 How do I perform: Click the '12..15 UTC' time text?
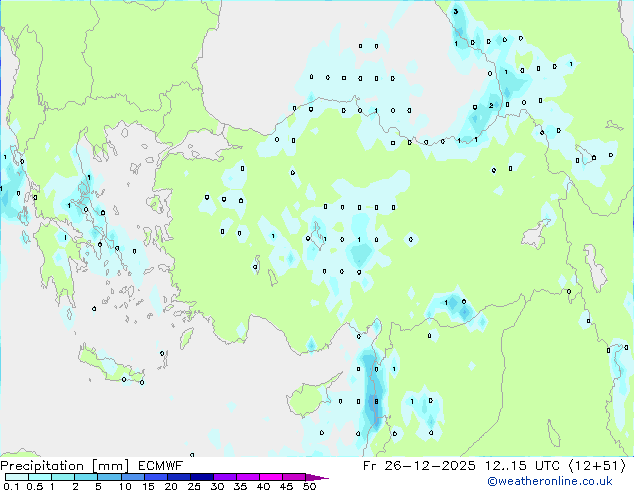pos(523,466)
